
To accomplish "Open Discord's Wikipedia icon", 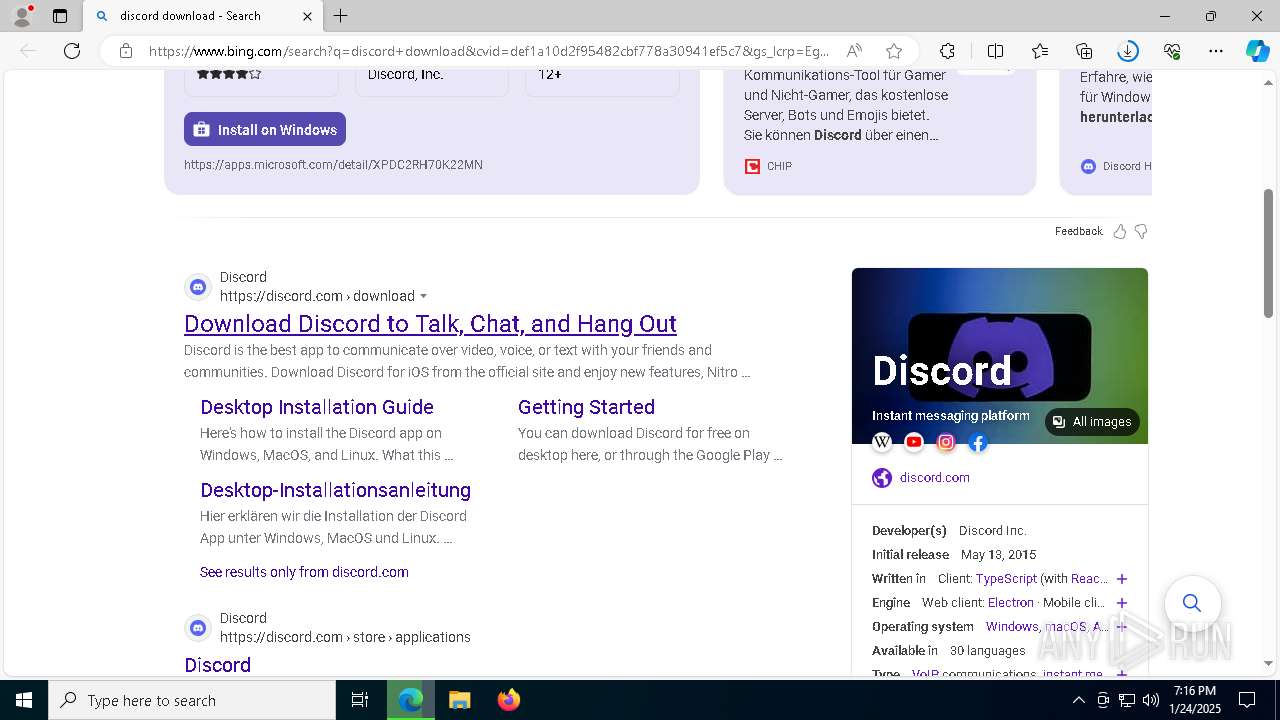I will tap(882, 442).
